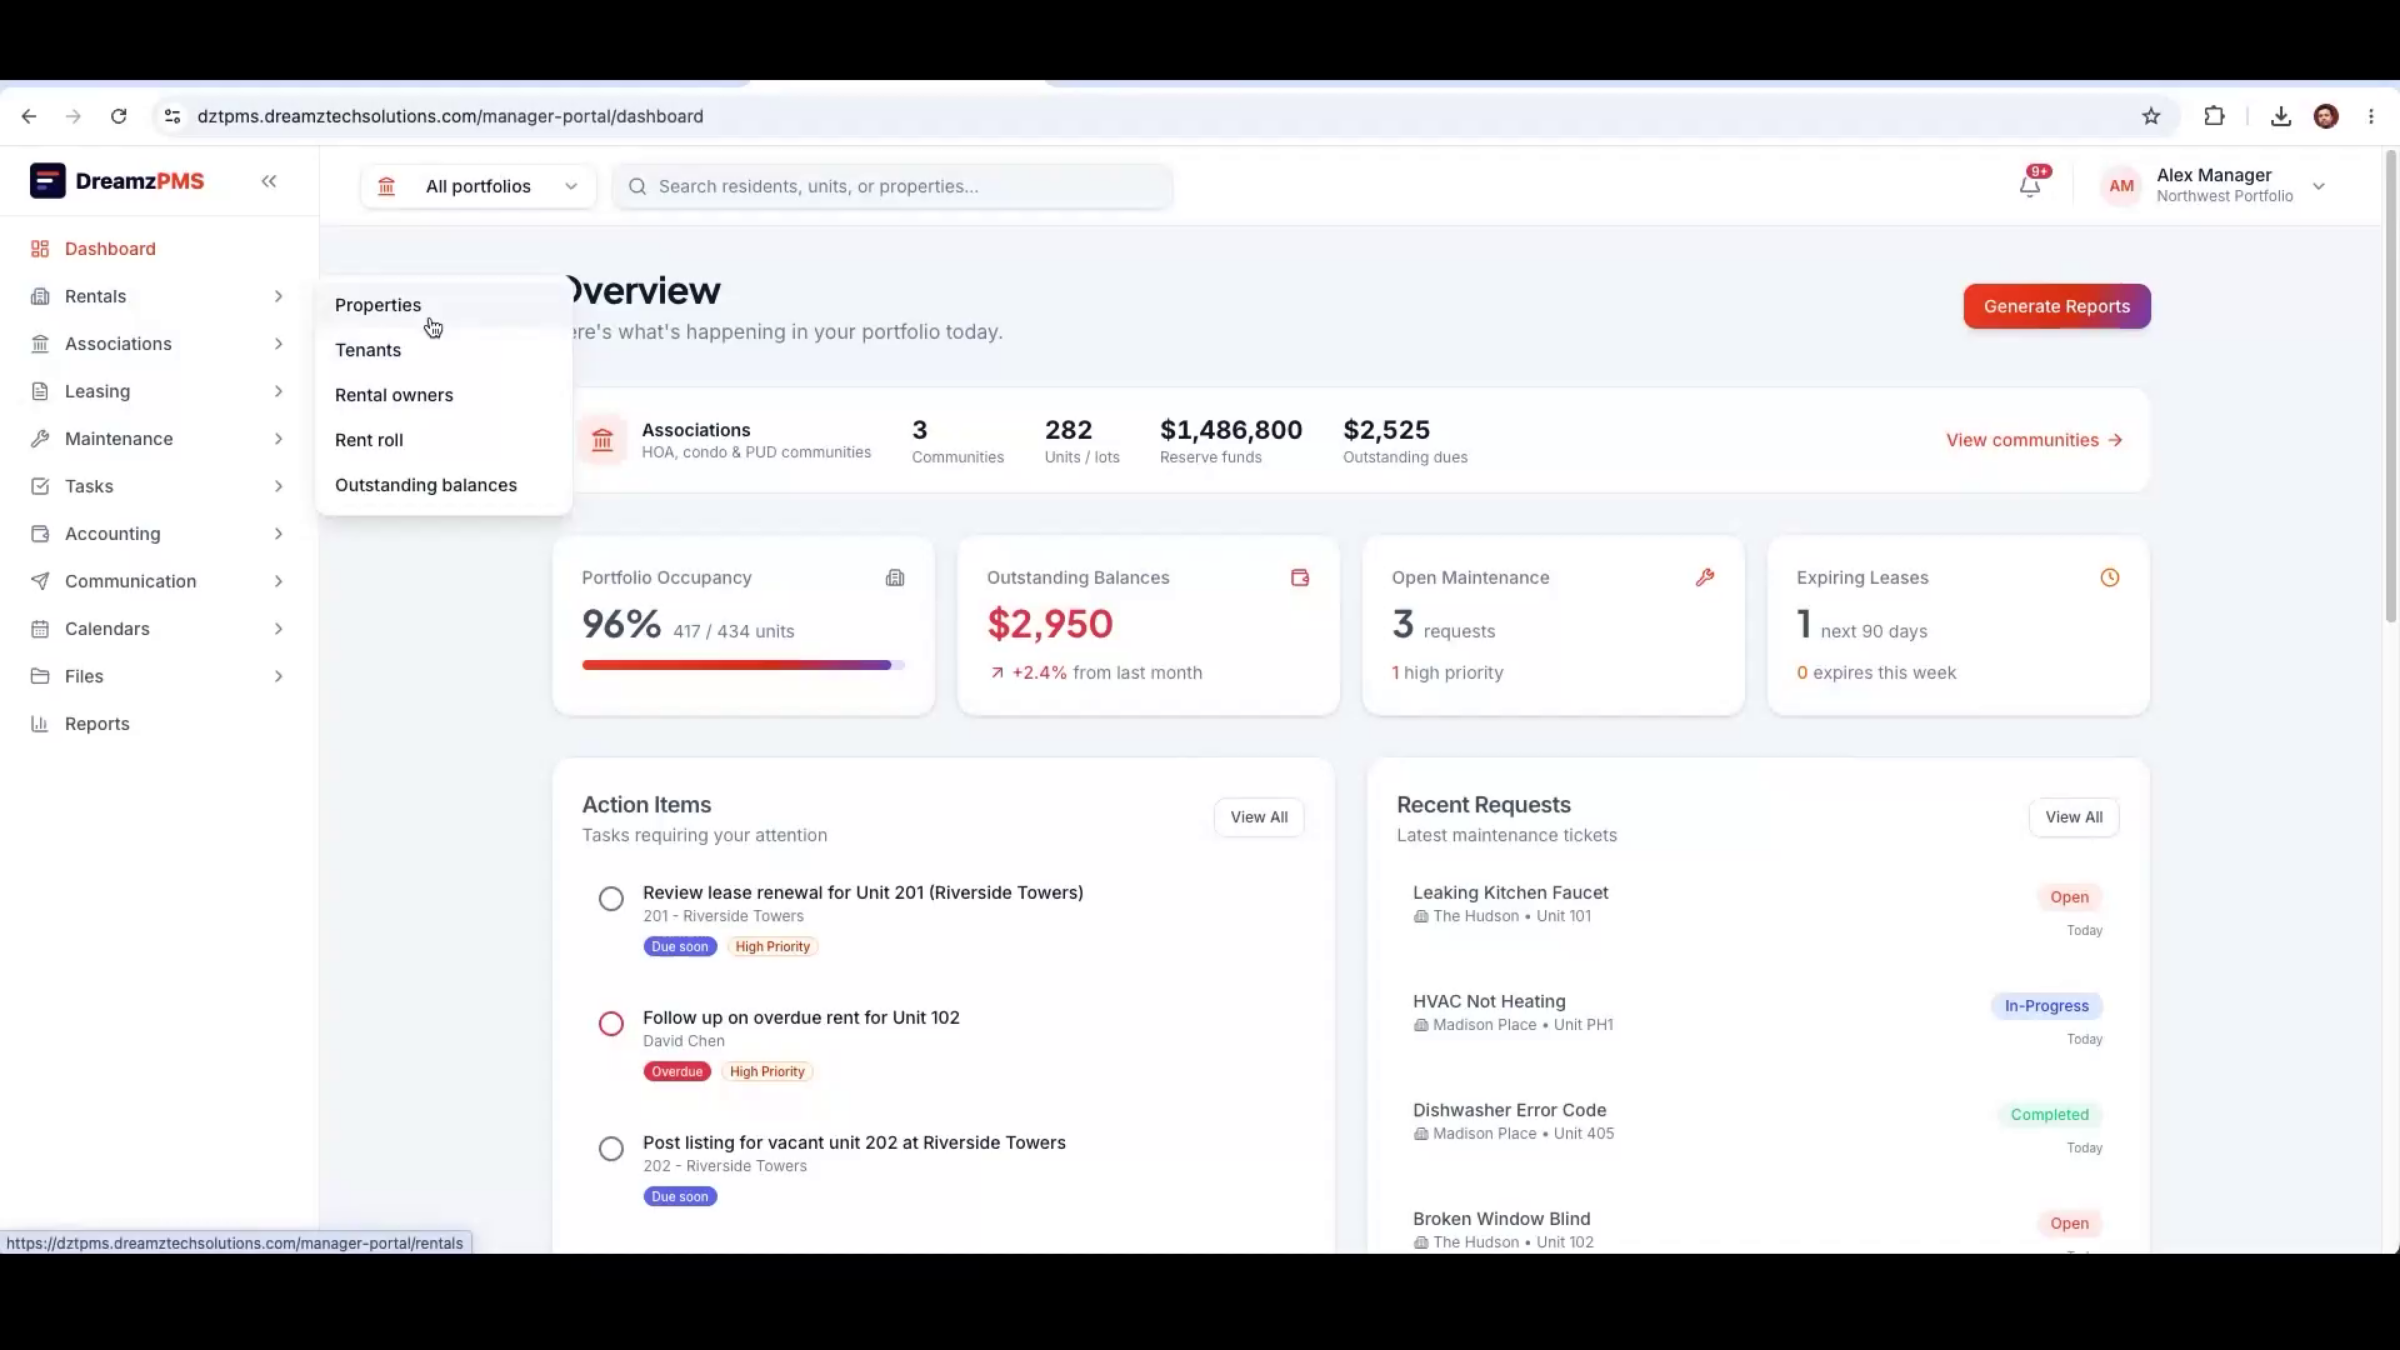
Task: Expand the Files submenu chevron
Action: 278,676
